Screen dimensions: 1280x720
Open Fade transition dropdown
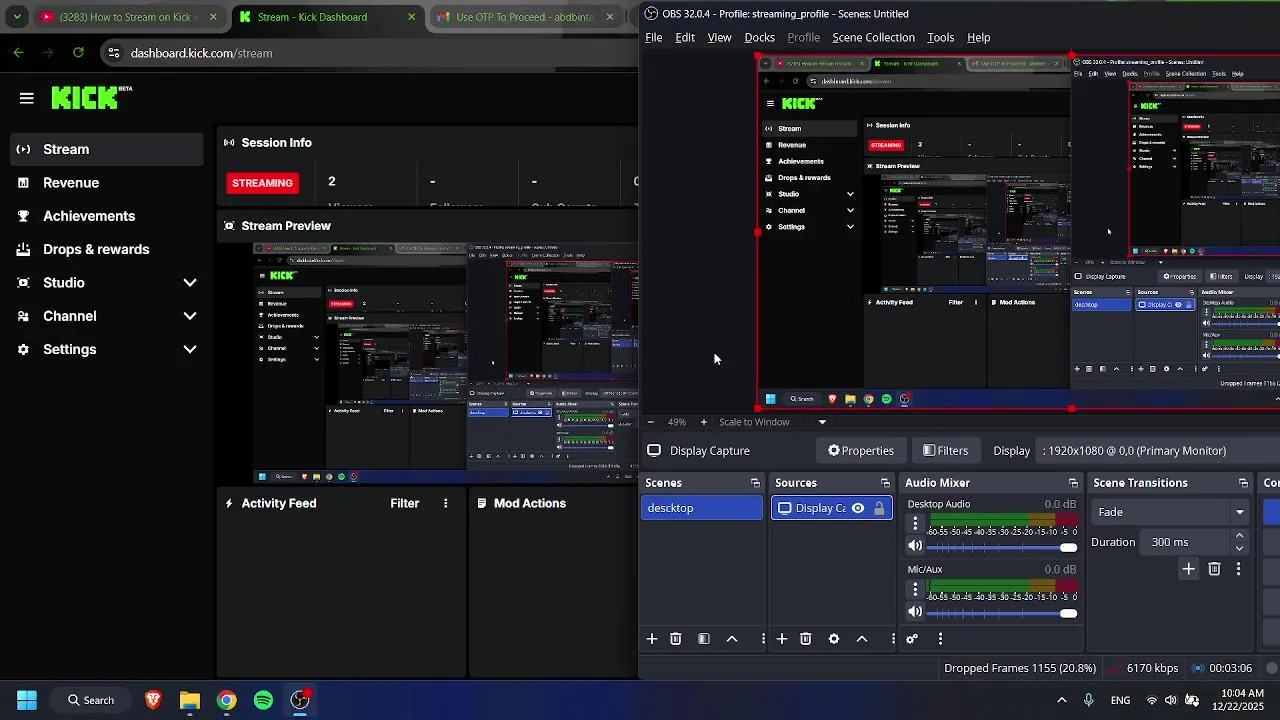tap(1170, 512)
